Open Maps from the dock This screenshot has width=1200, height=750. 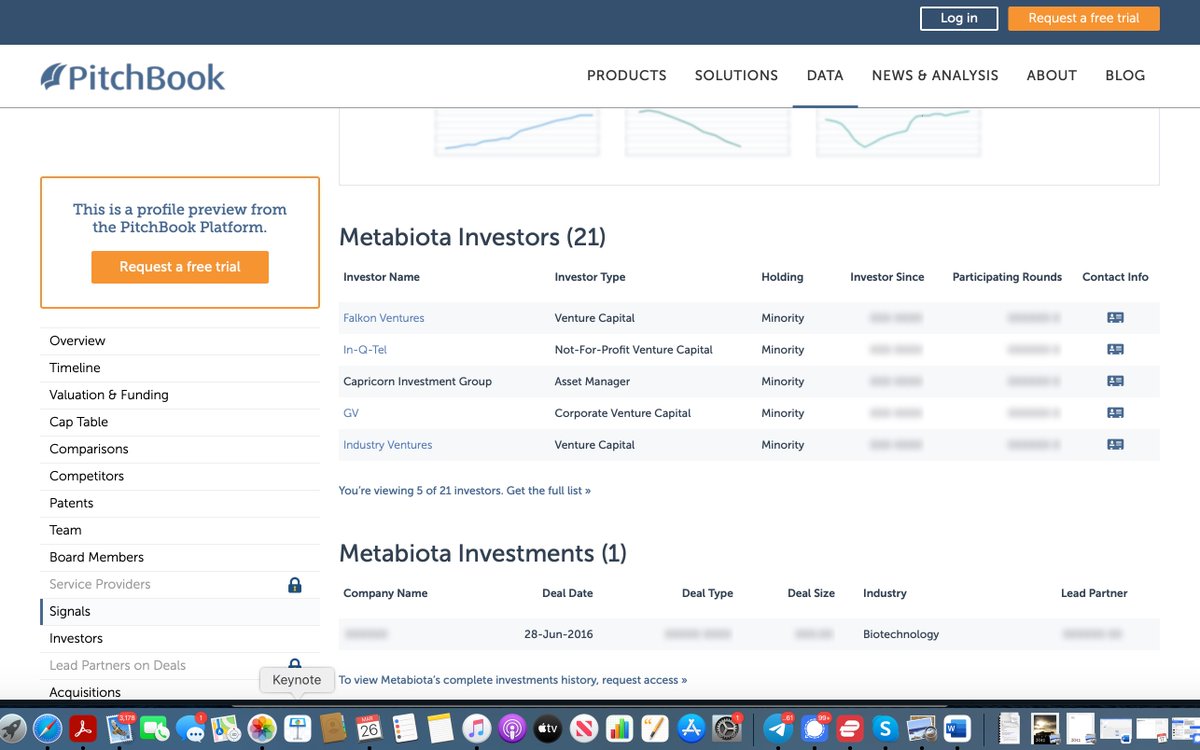tap(226, 728)
